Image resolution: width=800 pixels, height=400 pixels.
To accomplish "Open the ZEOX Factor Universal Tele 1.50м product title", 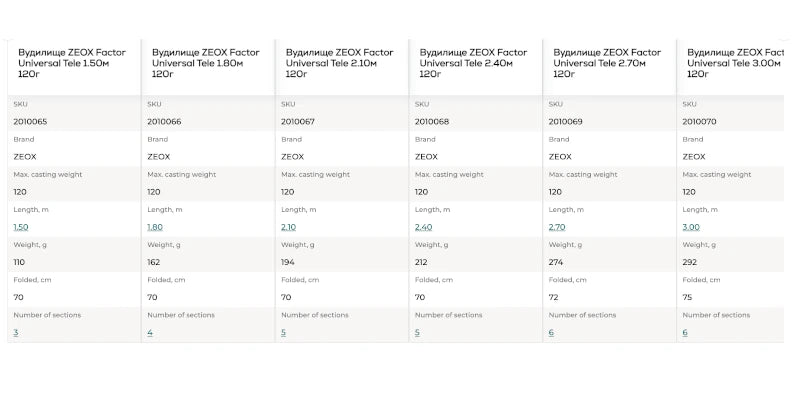I will pos(71,62).
